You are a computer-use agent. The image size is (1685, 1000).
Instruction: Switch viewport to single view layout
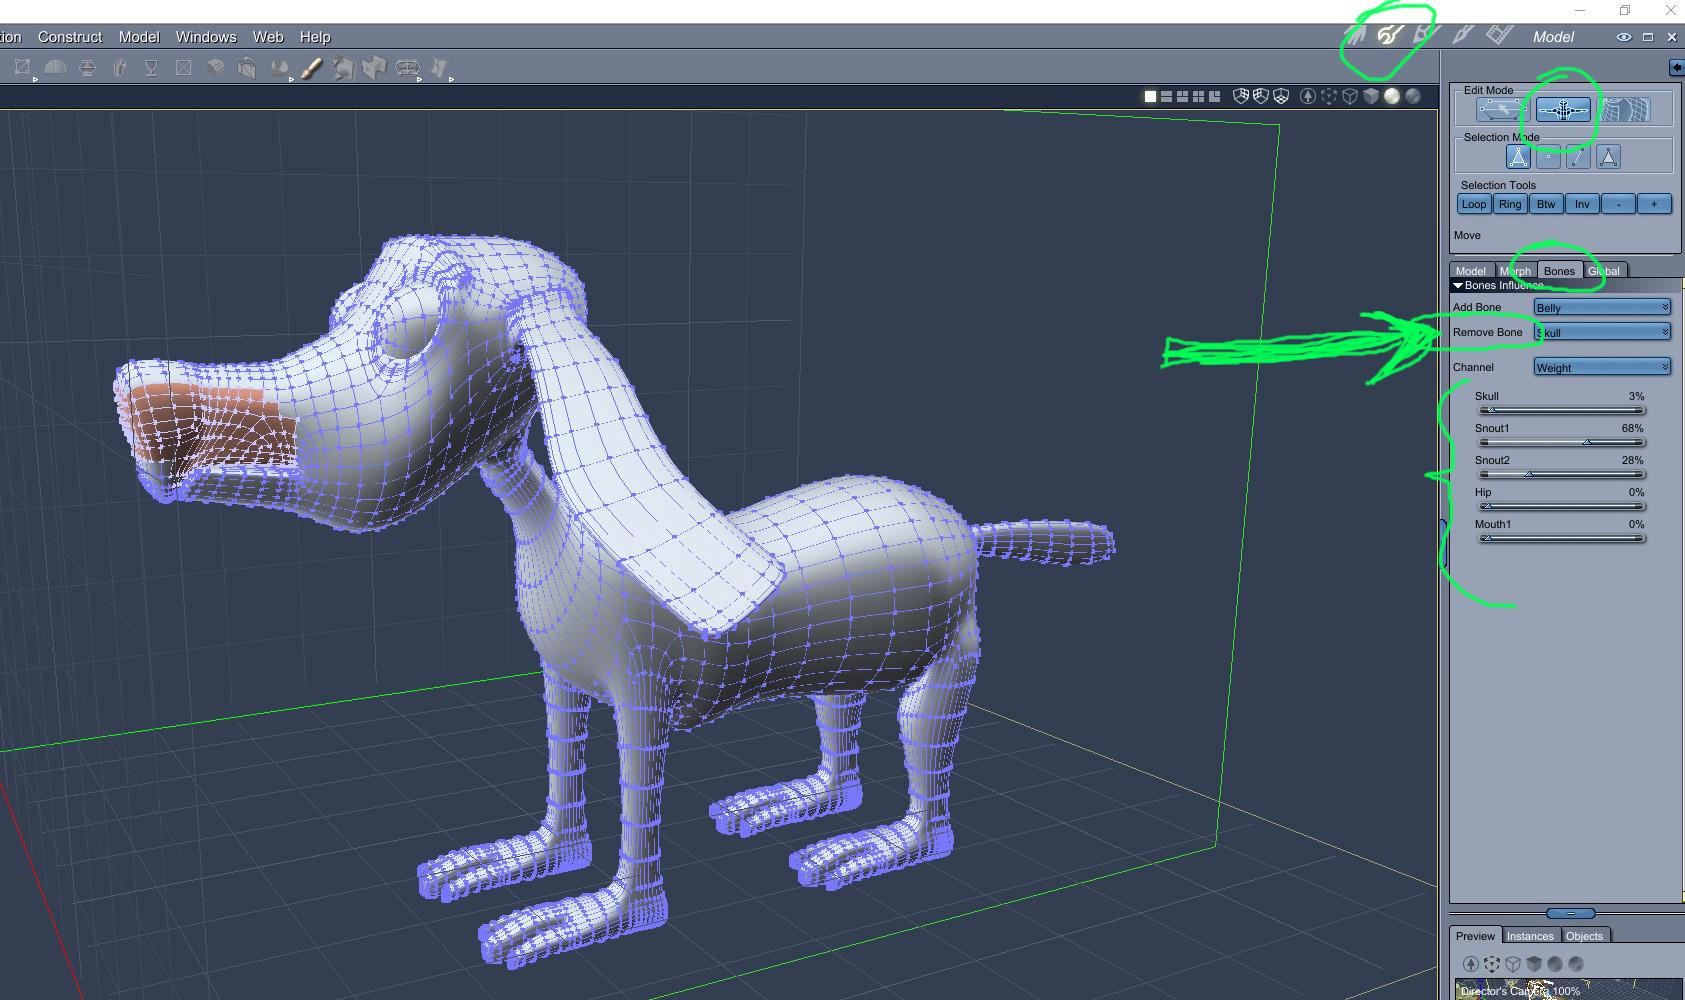point(1150,97)
